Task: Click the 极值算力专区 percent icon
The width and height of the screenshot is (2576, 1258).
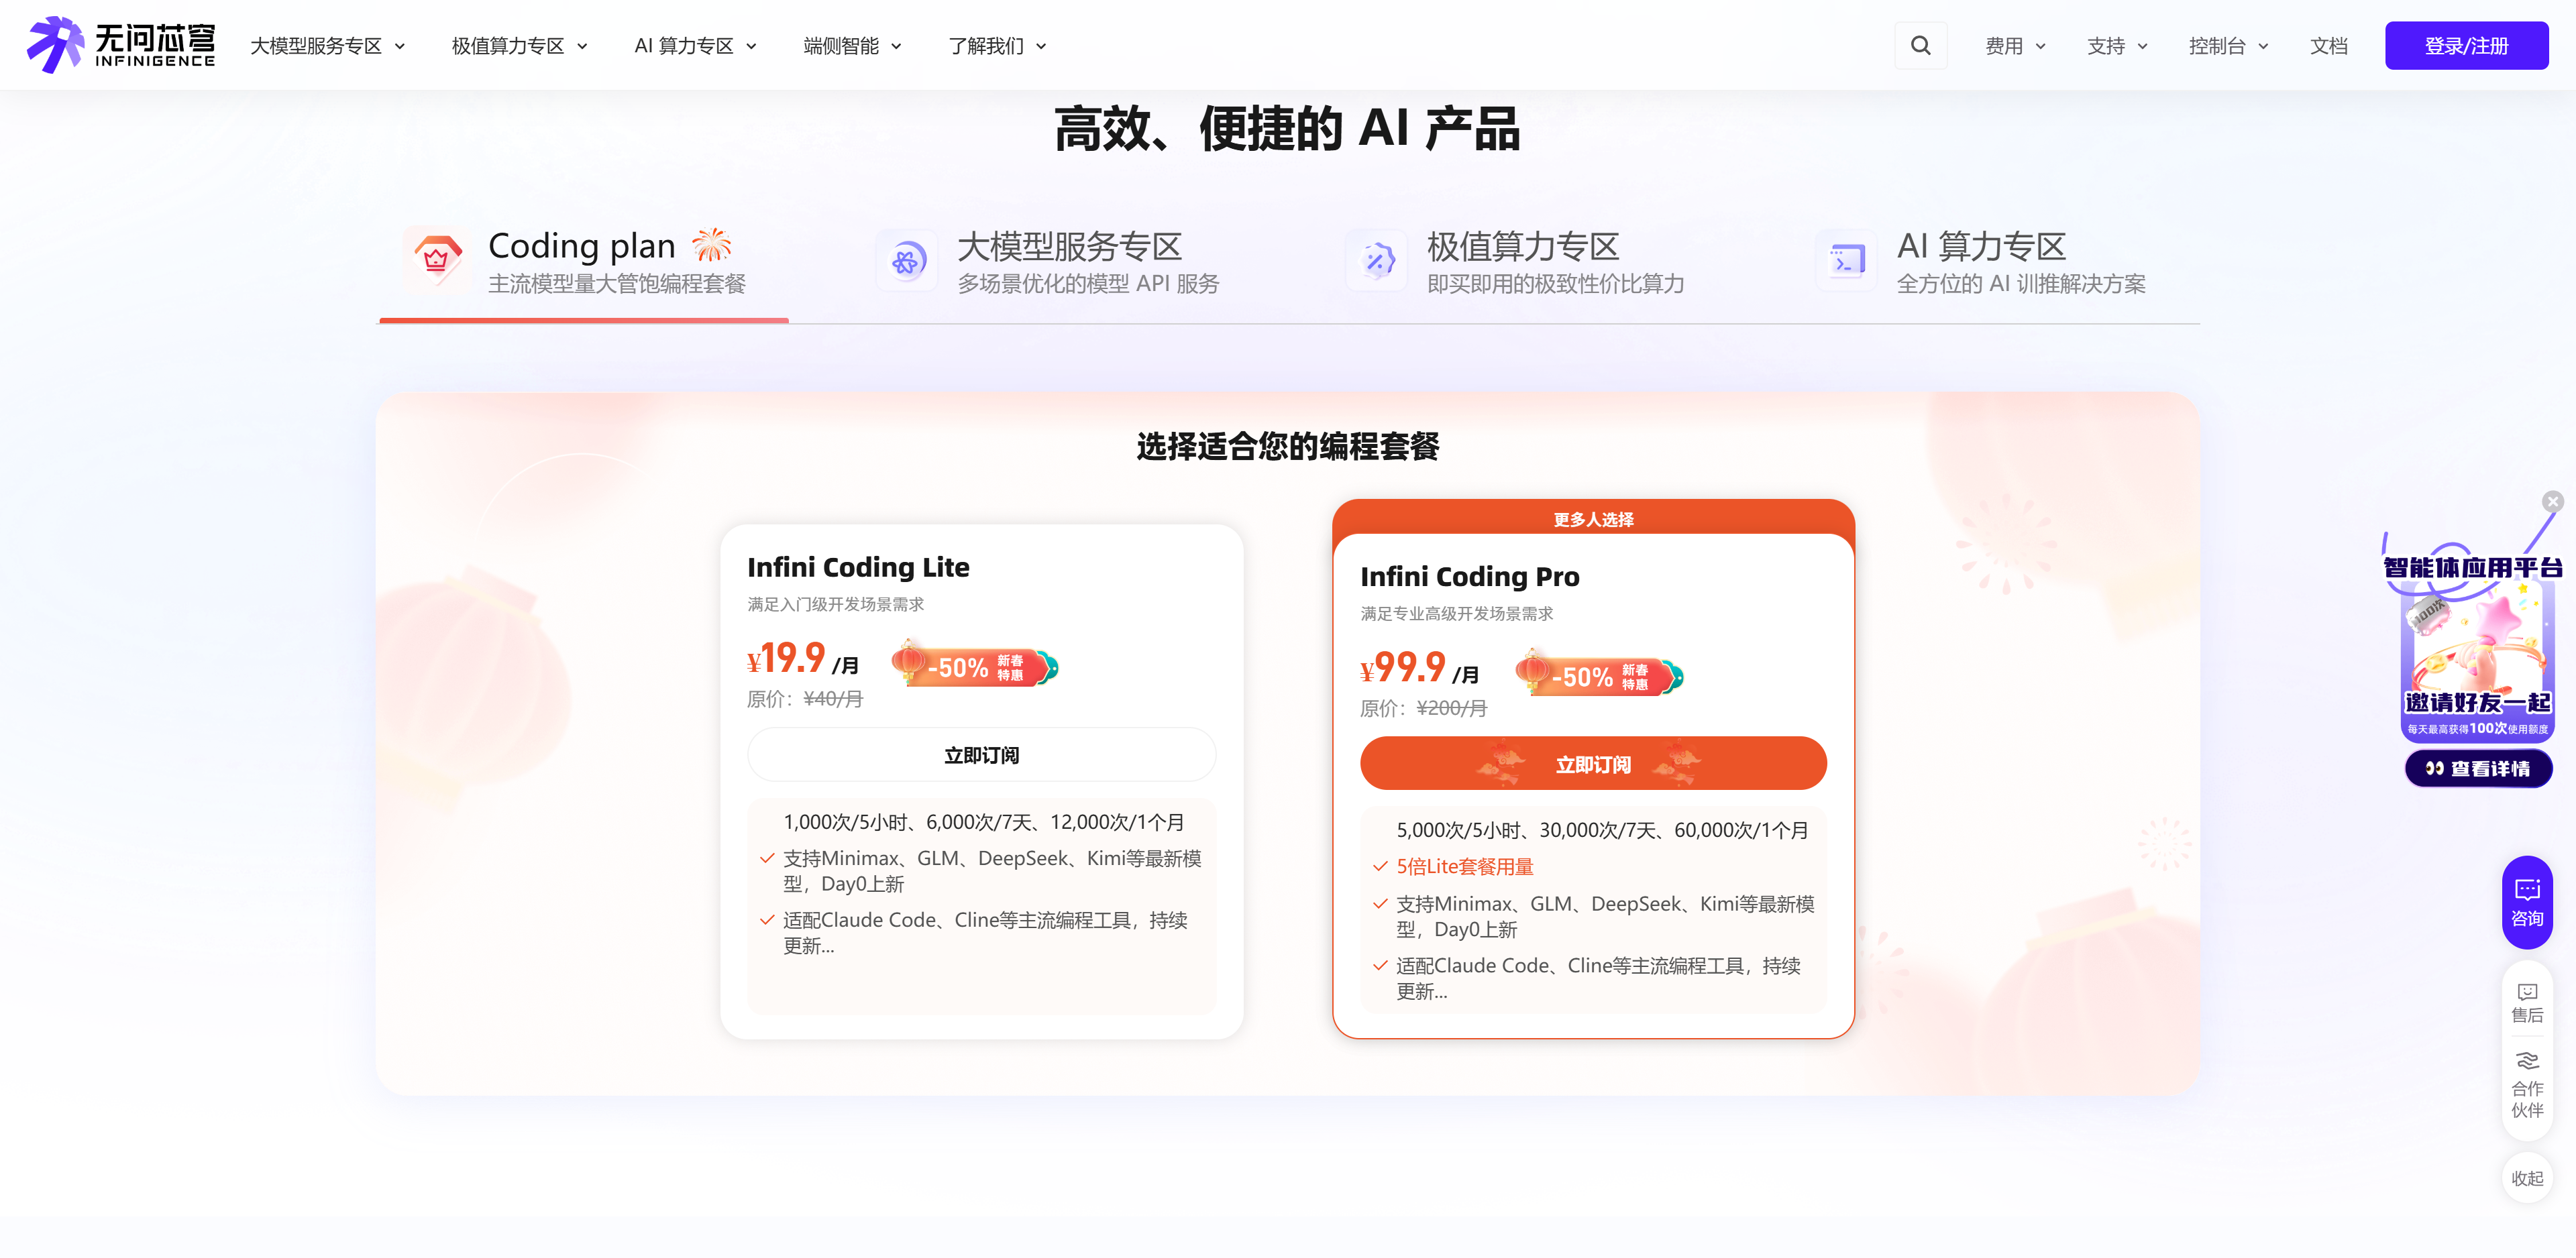Action: coord(1378,261)
